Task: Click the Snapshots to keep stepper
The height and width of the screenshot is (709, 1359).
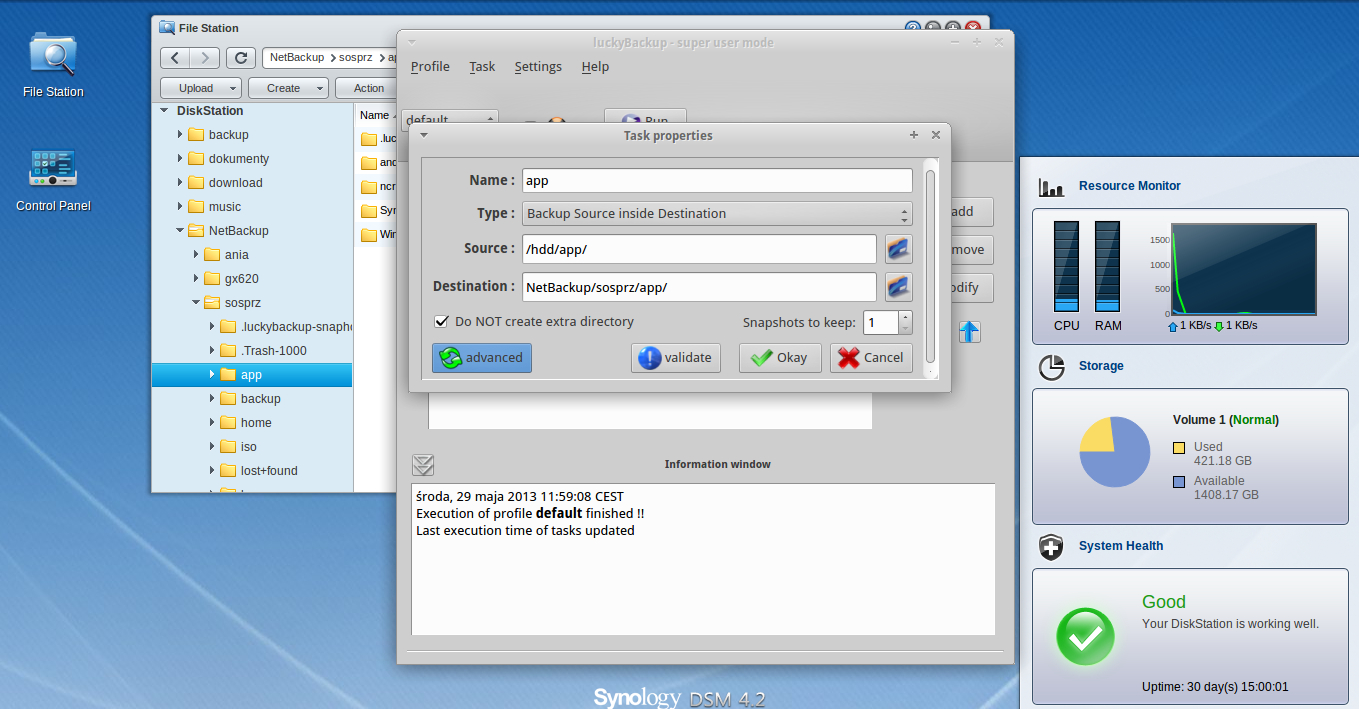Action: click(905, 322)
